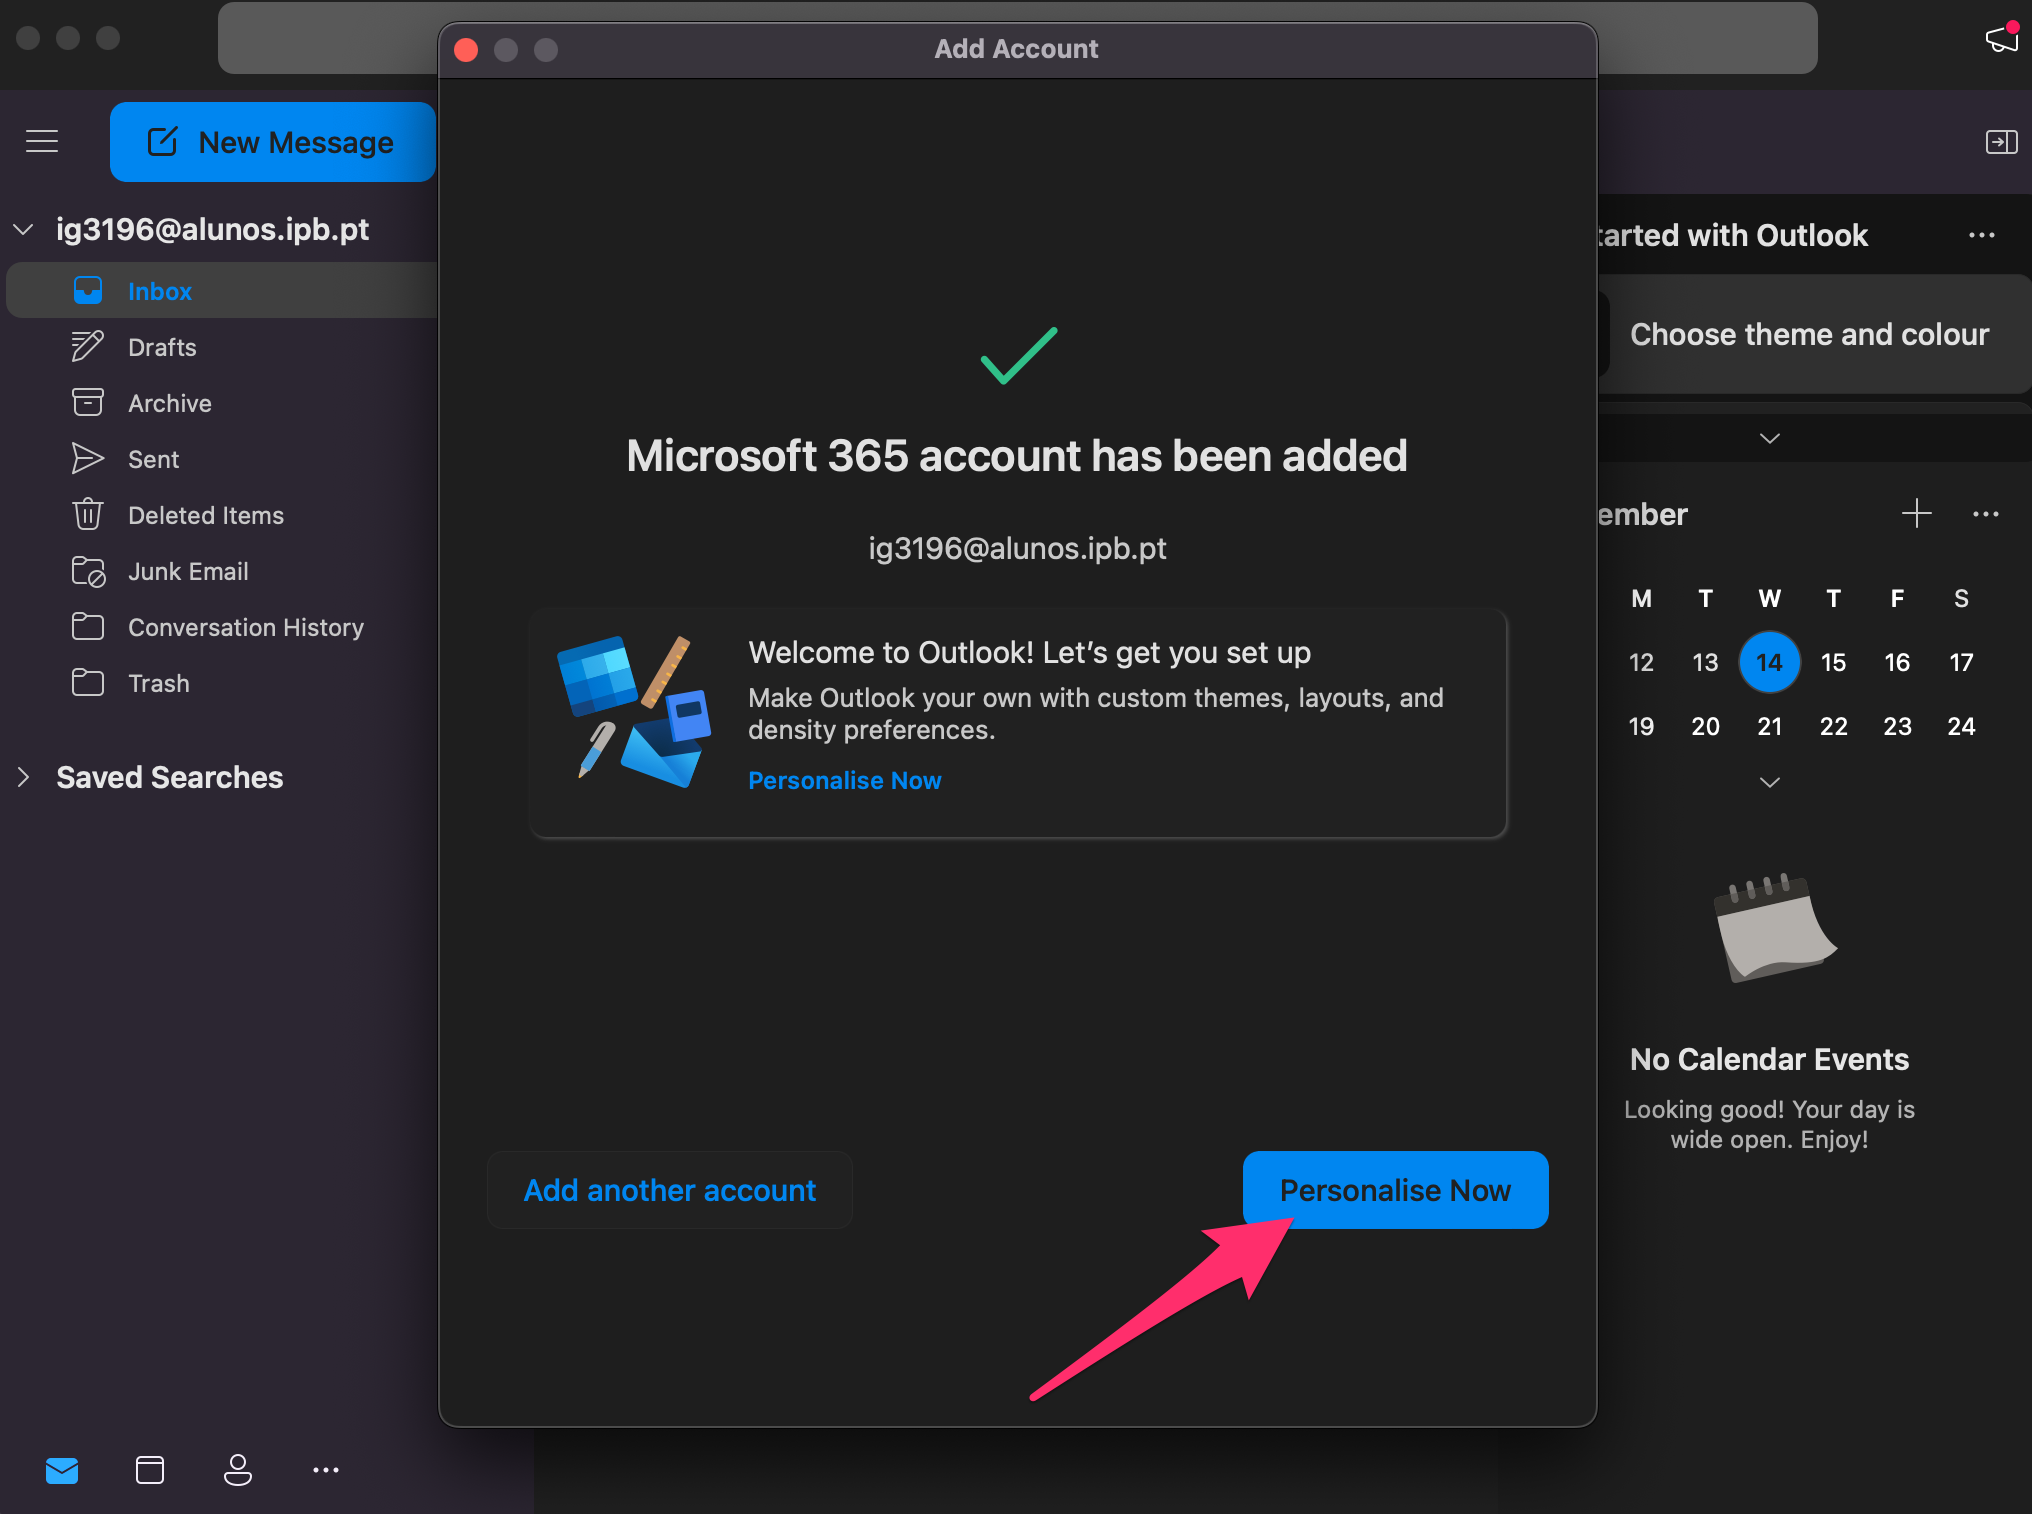The image size is (2032, 1514).
Task: Open the Deleted Items folder
Action: [222, 515]
